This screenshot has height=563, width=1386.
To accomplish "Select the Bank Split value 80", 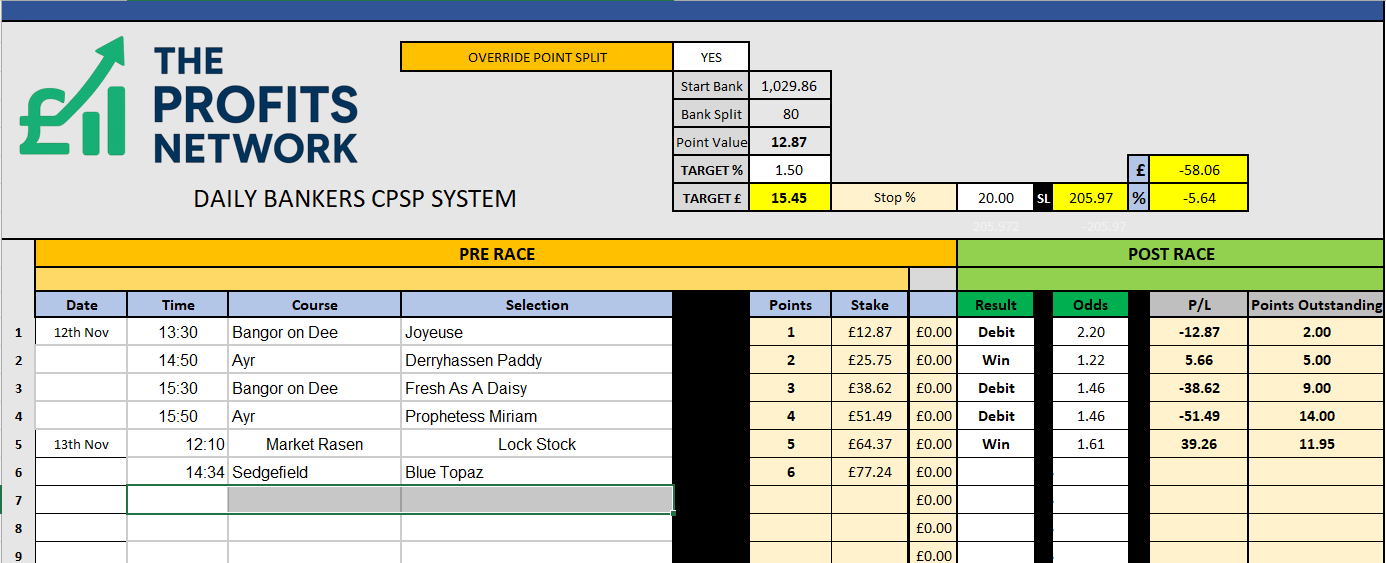I will [789, 114].
